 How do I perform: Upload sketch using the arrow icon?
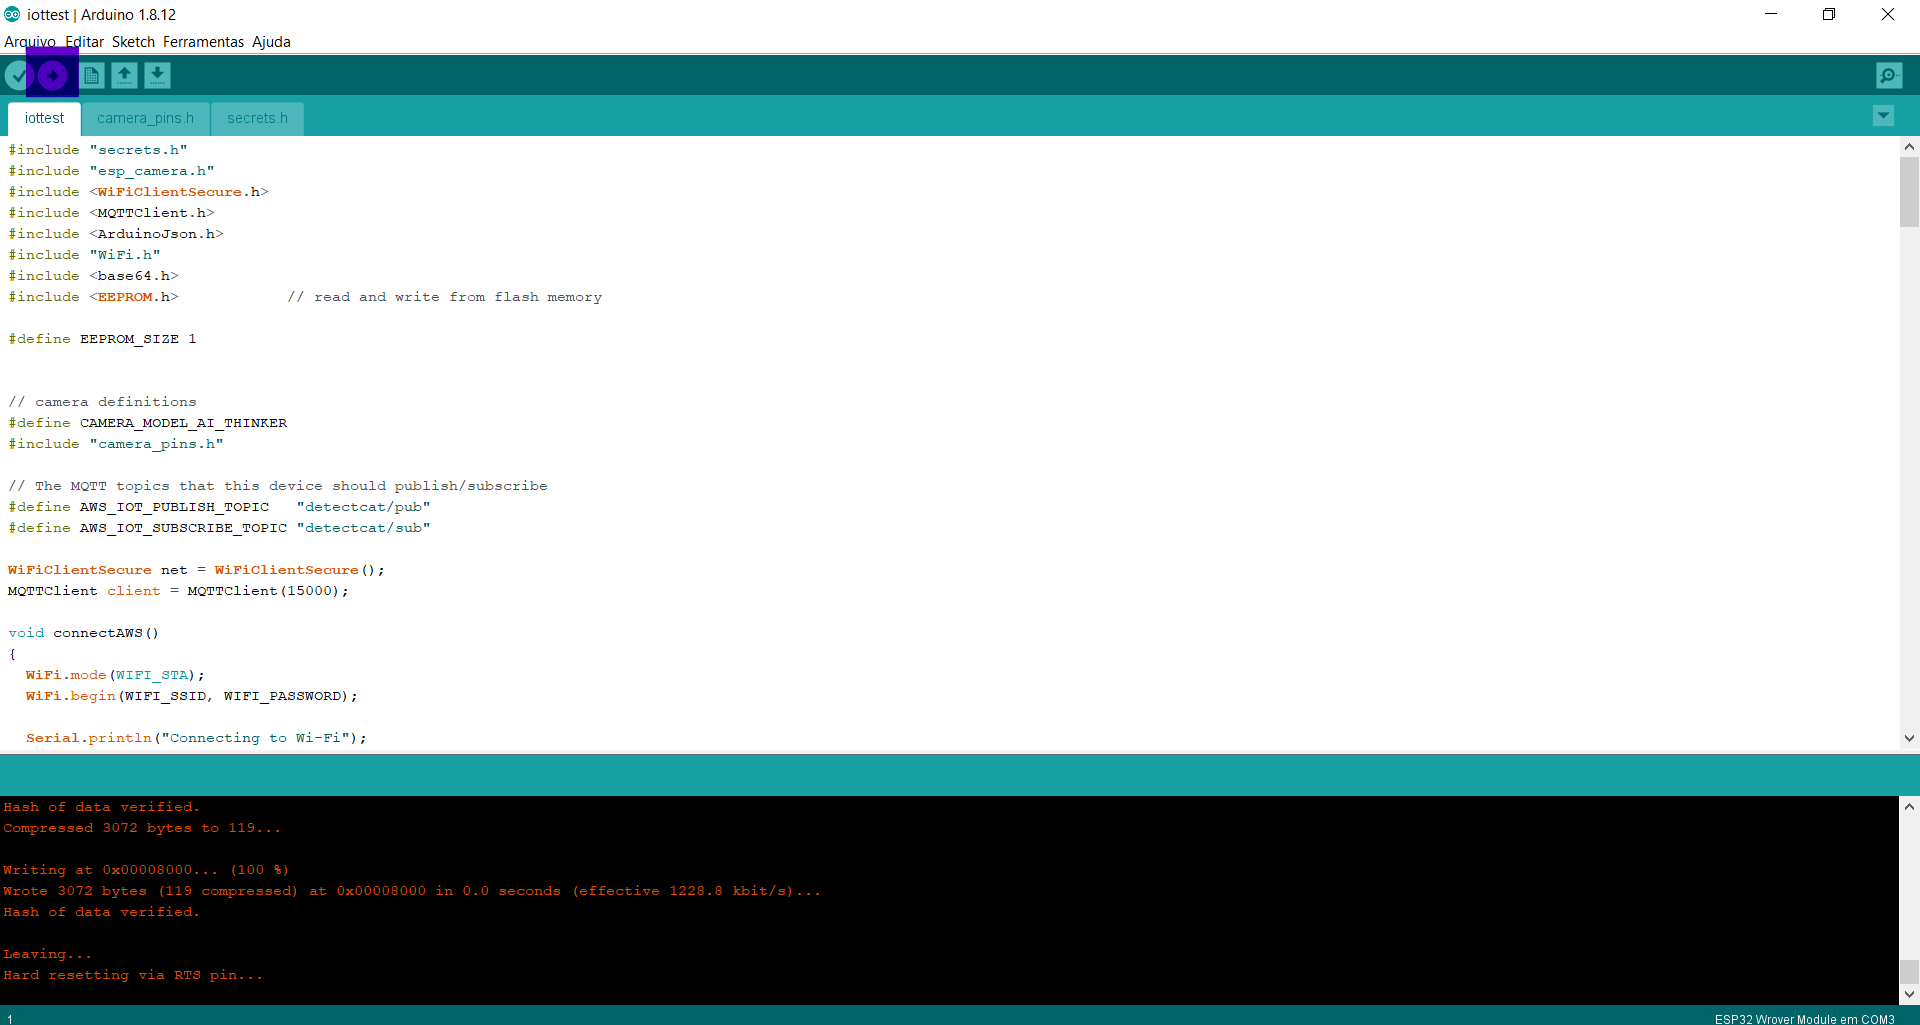tap(53, 76)
